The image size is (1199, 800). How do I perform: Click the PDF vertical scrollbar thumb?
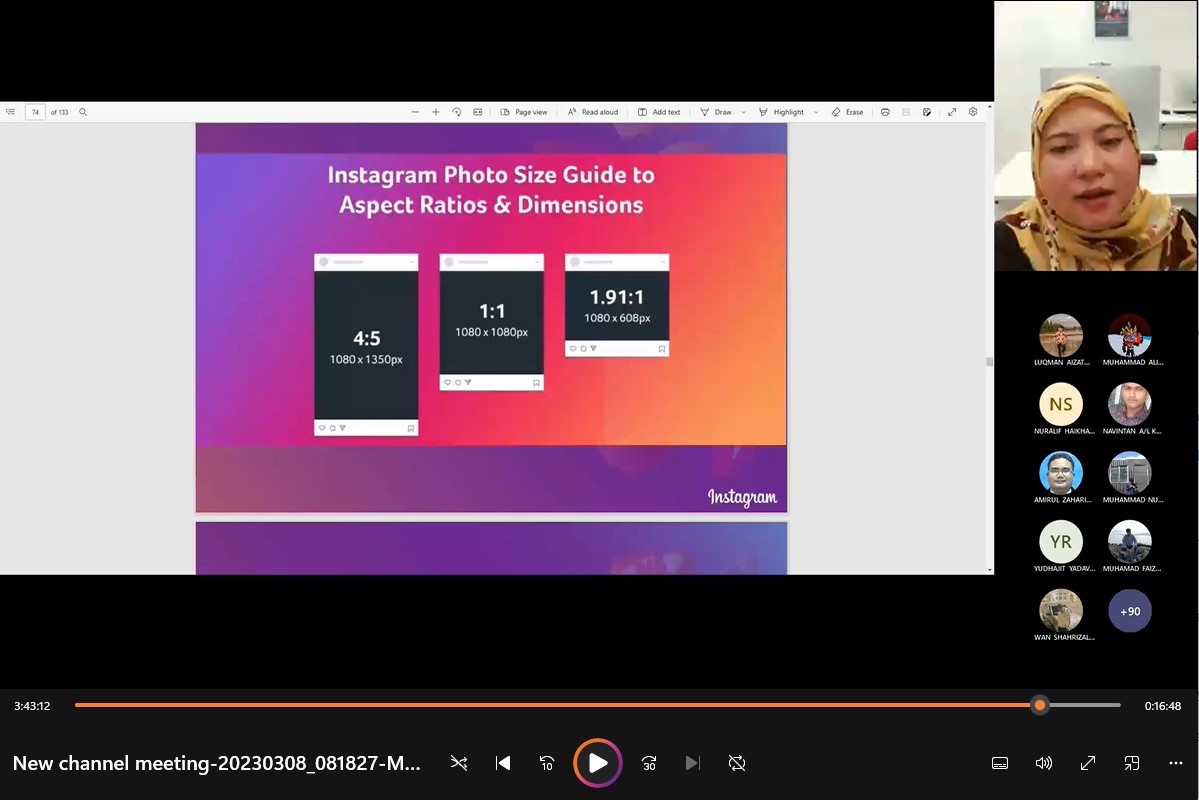pos(989,362)
